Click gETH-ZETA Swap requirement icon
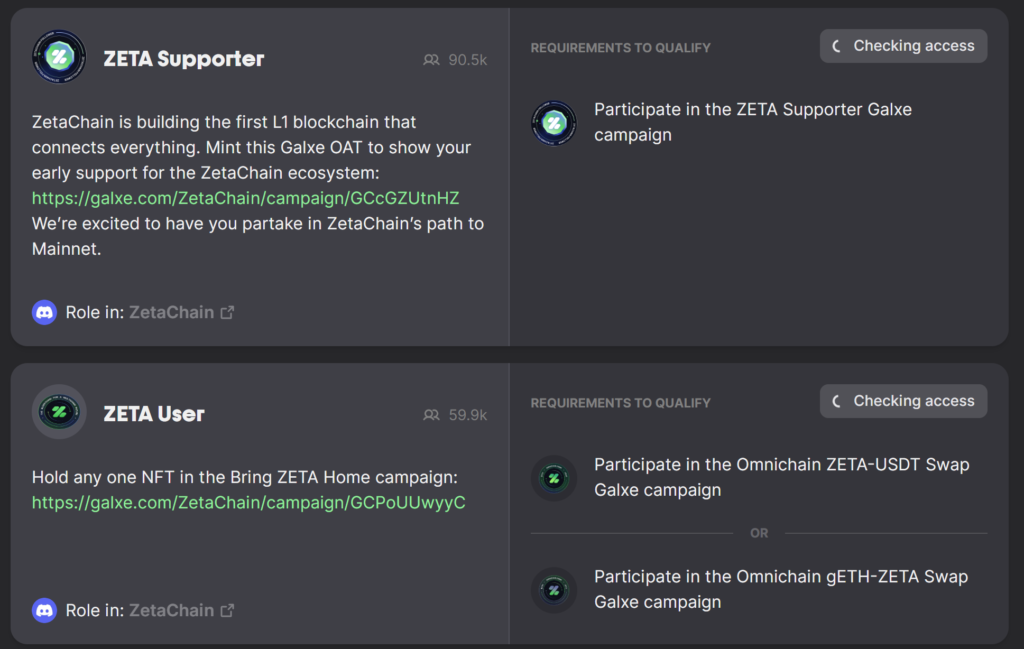Image resolution: width=1024 pixels, height=649 pixels. click(554, 590)
